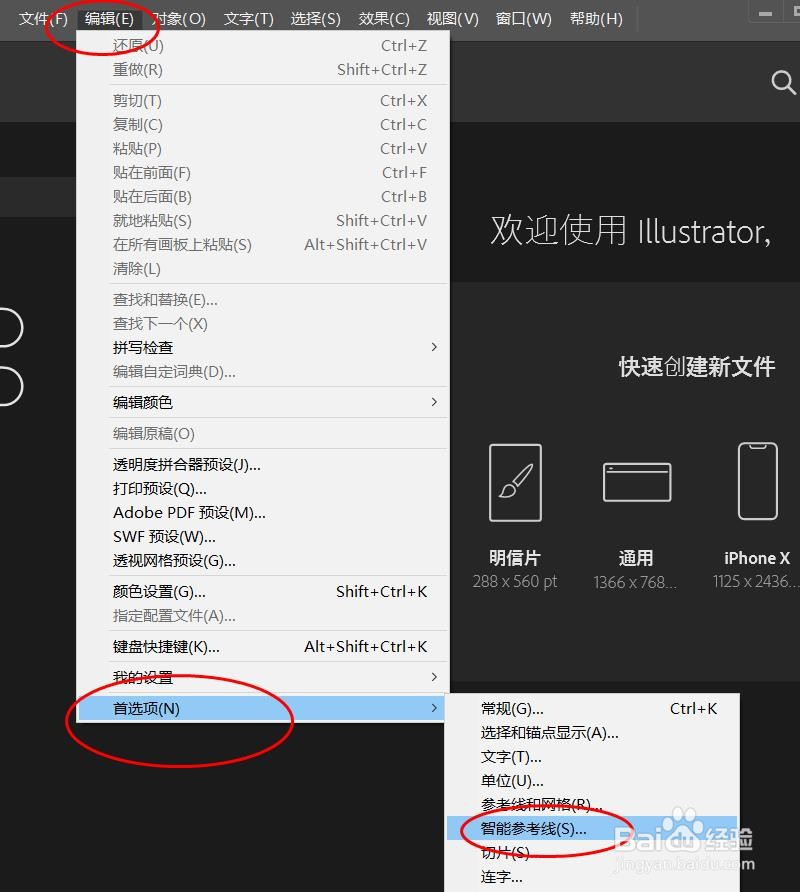Open the 帮助(H) menu

tap(596, 19)
